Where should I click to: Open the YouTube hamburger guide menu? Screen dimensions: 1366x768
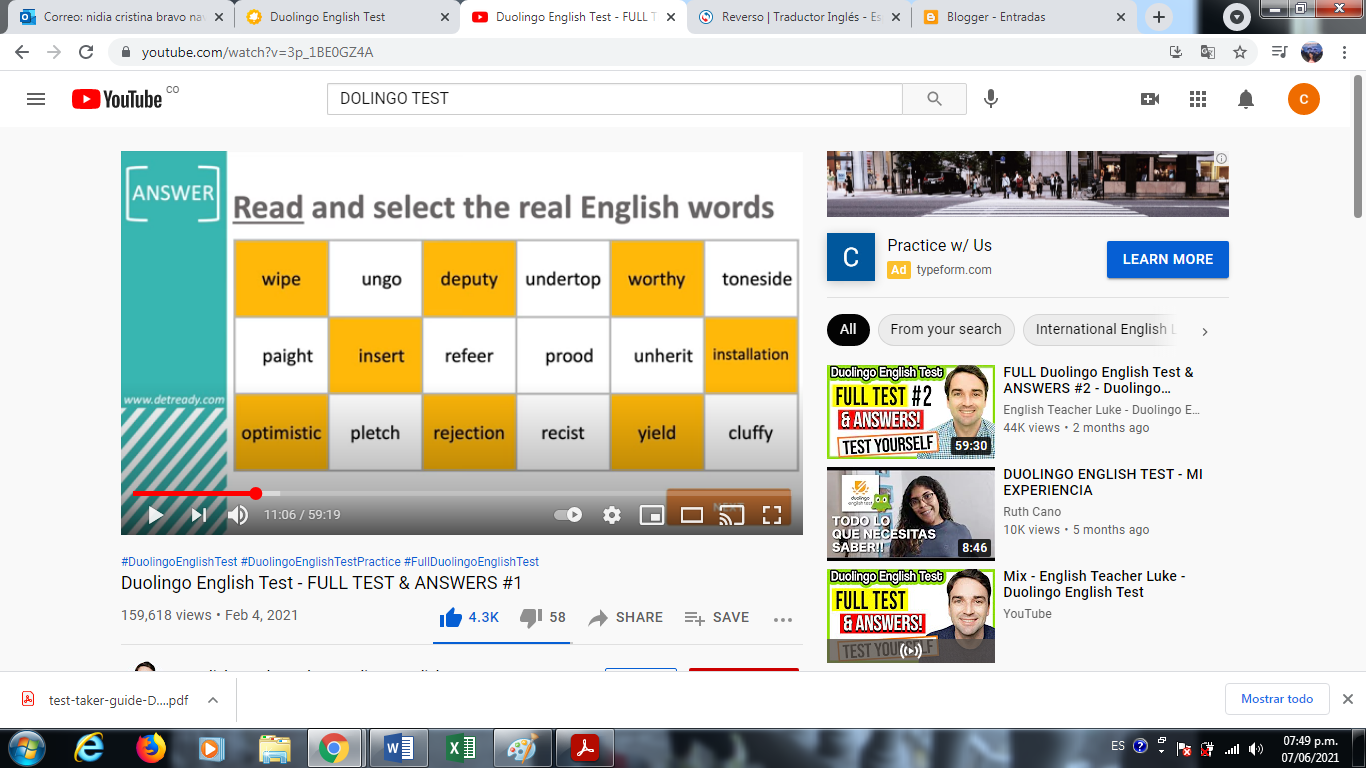tap(36, 99)
